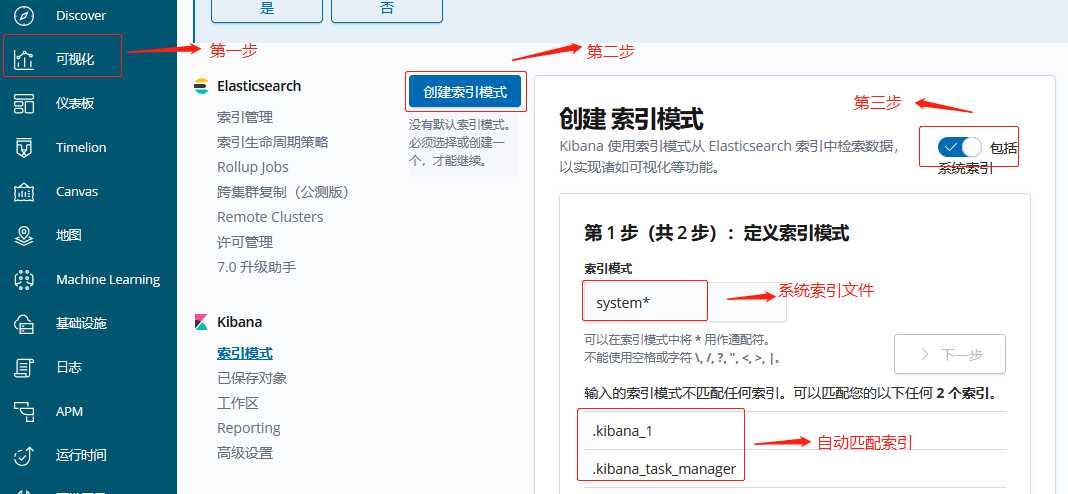Click the 创建 索引模式 heading
Screen dimensions: 1068x494
point(631,119)
